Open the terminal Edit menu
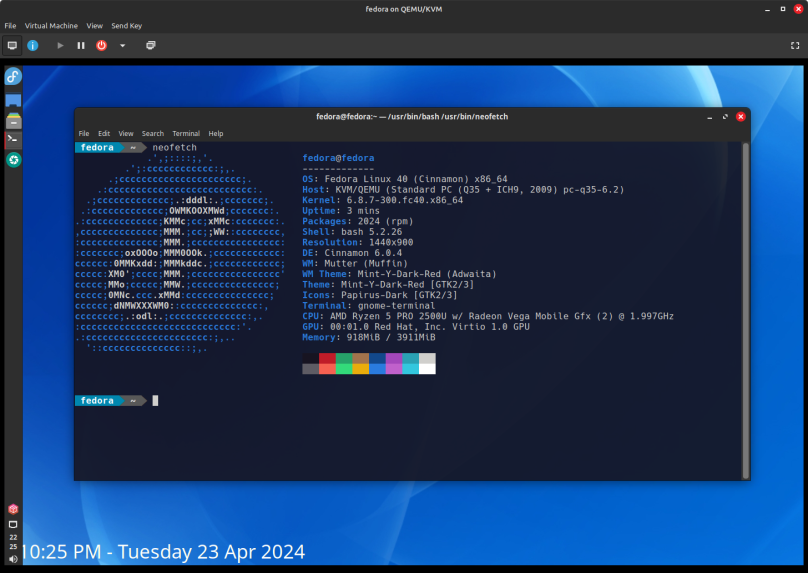The width and height of the screenshot is (808, 573). coord(104,133)
